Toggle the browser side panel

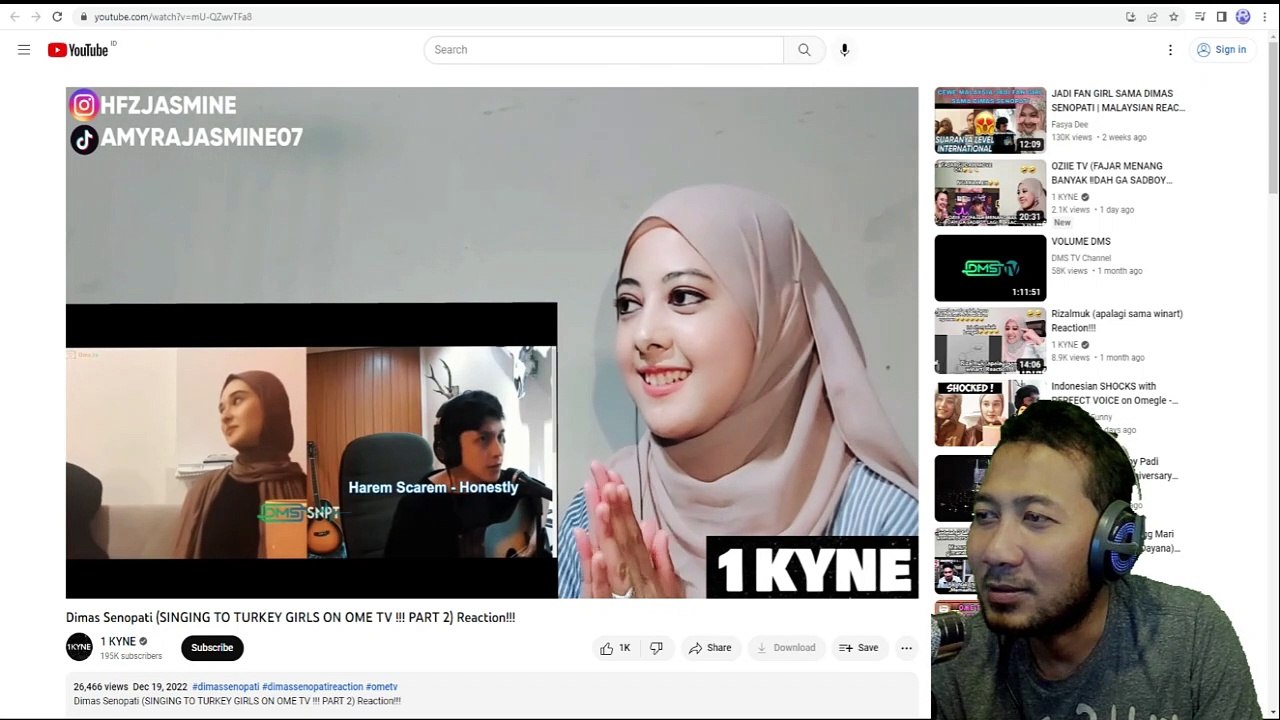[x=1221, y=17]
